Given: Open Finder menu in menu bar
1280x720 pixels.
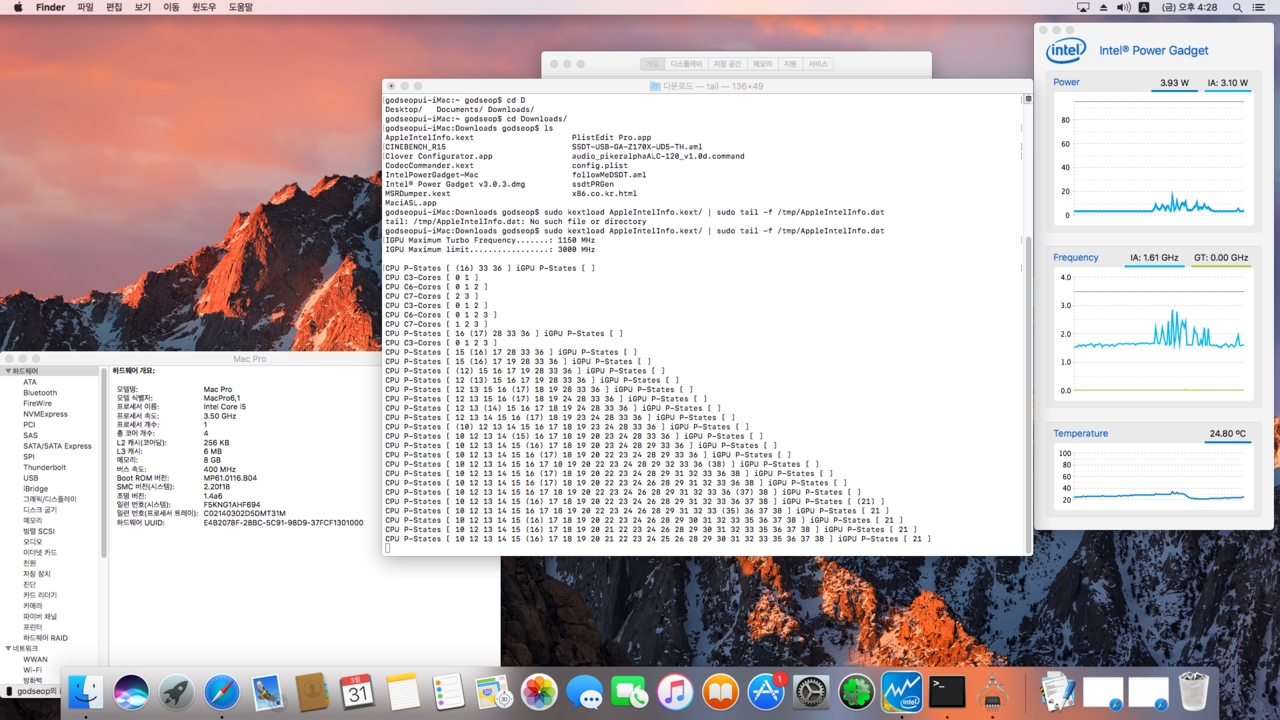Looking at the screenshot, I should (x=50, y=7).
